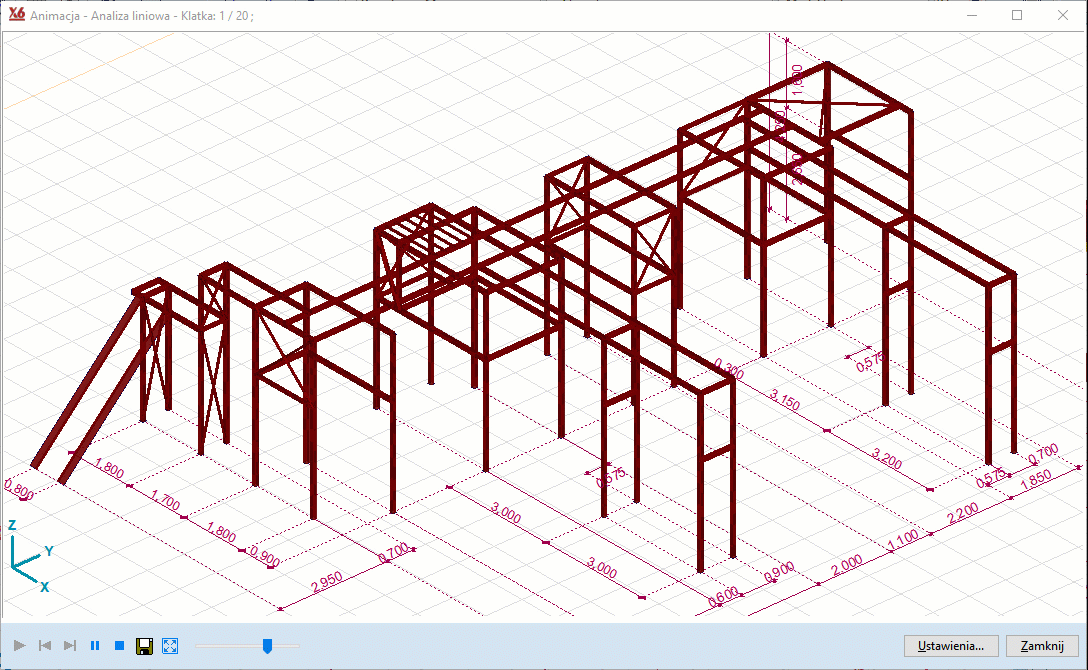Screen dimensions: 1088x670
Task: Step to the next animation frame
Action: [x=70, y=646]
